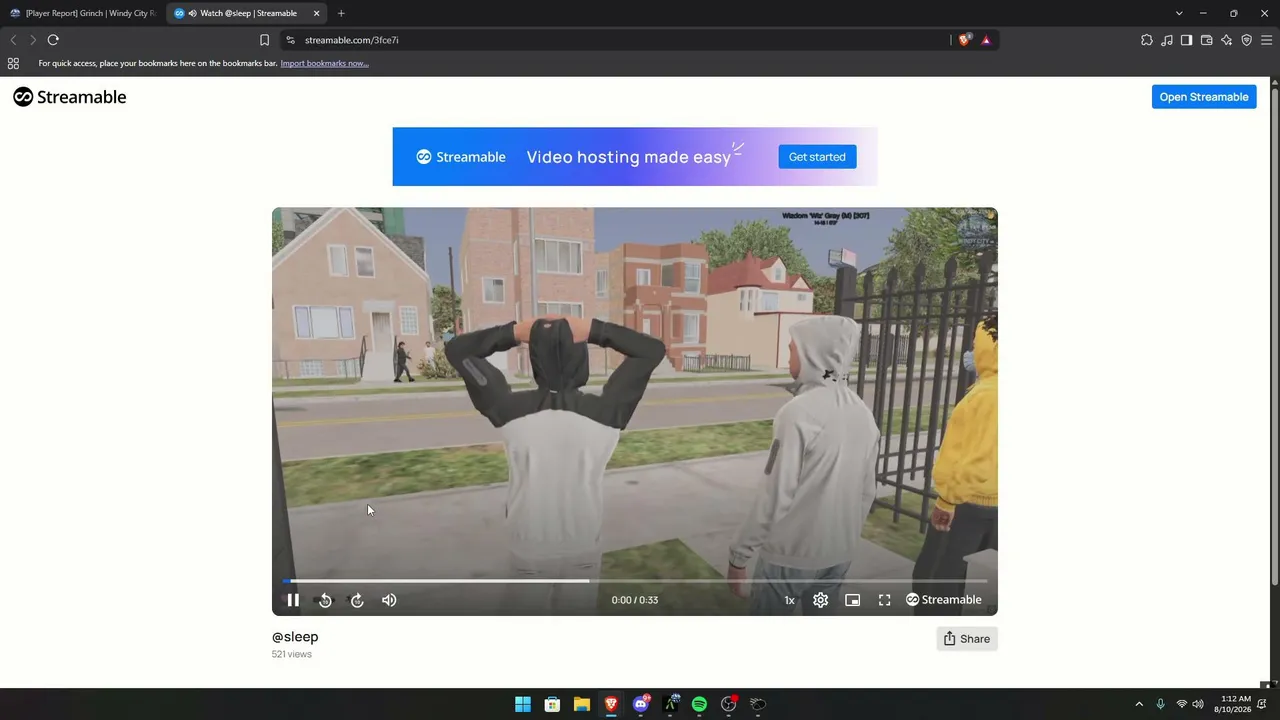This screenshot has height=720, width=1280.
Task: Click the Brave browser taskbar icon
Action: pos(611,704)
